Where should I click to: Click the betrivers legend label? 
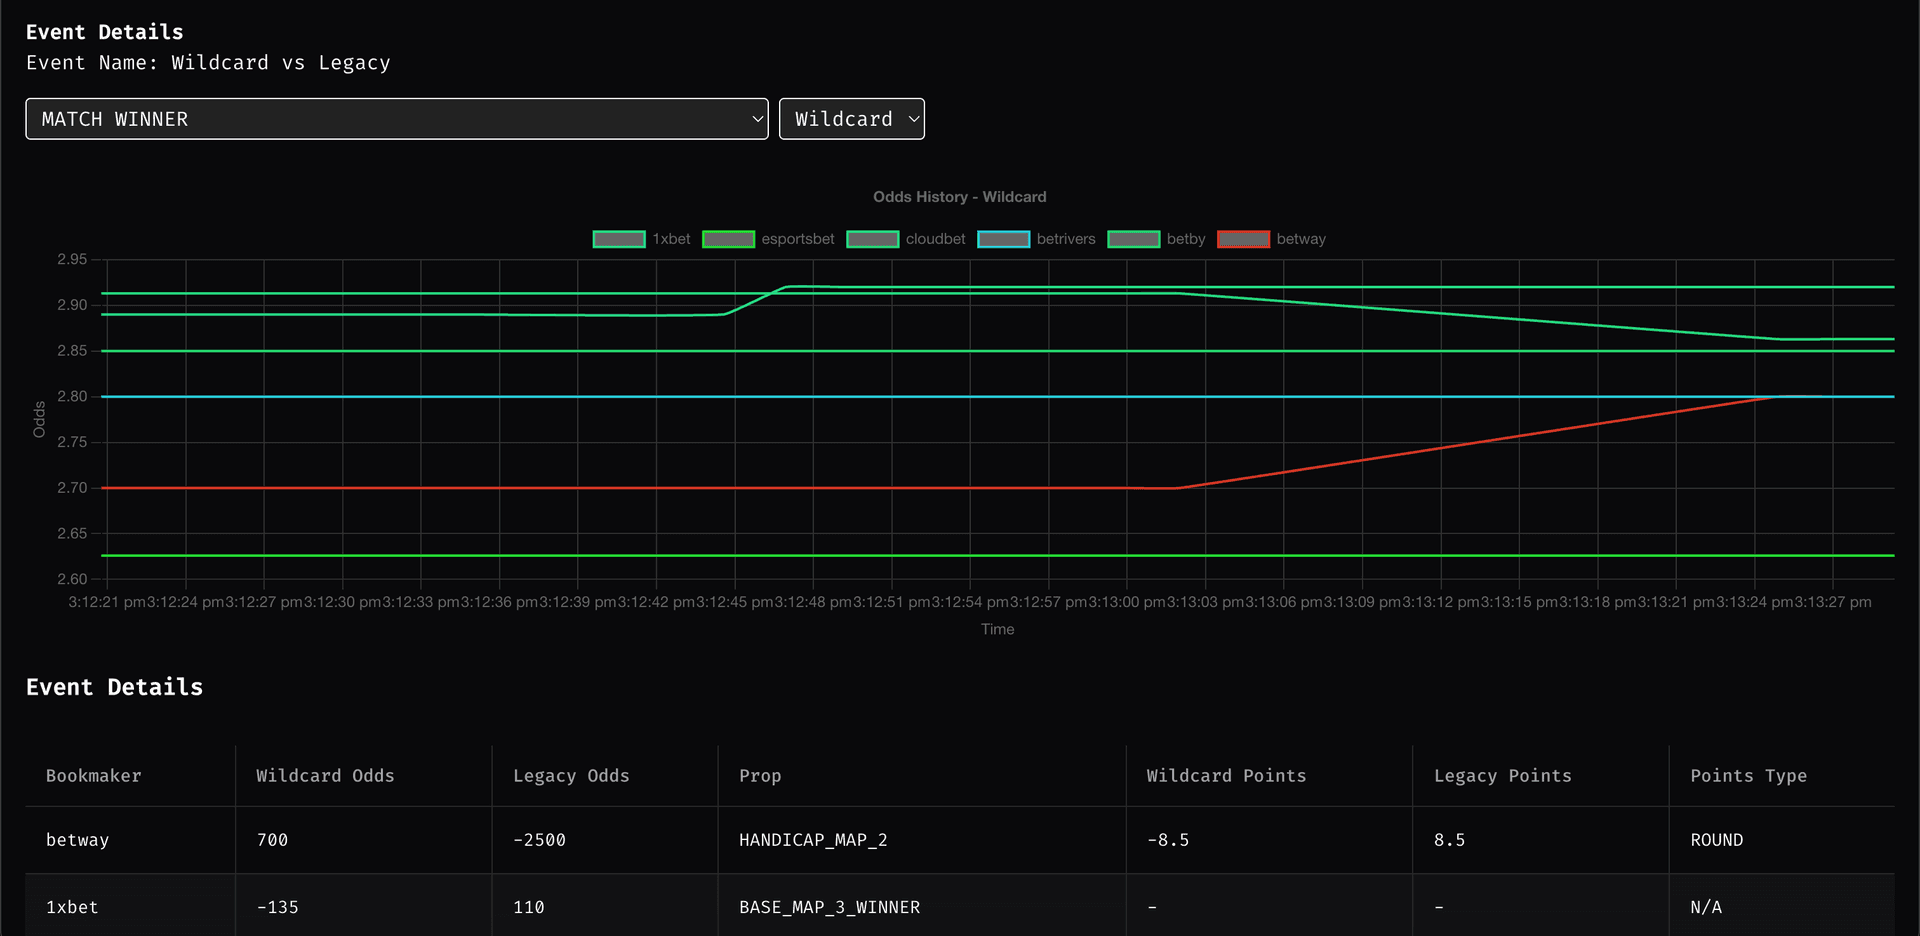(1066, 239)
